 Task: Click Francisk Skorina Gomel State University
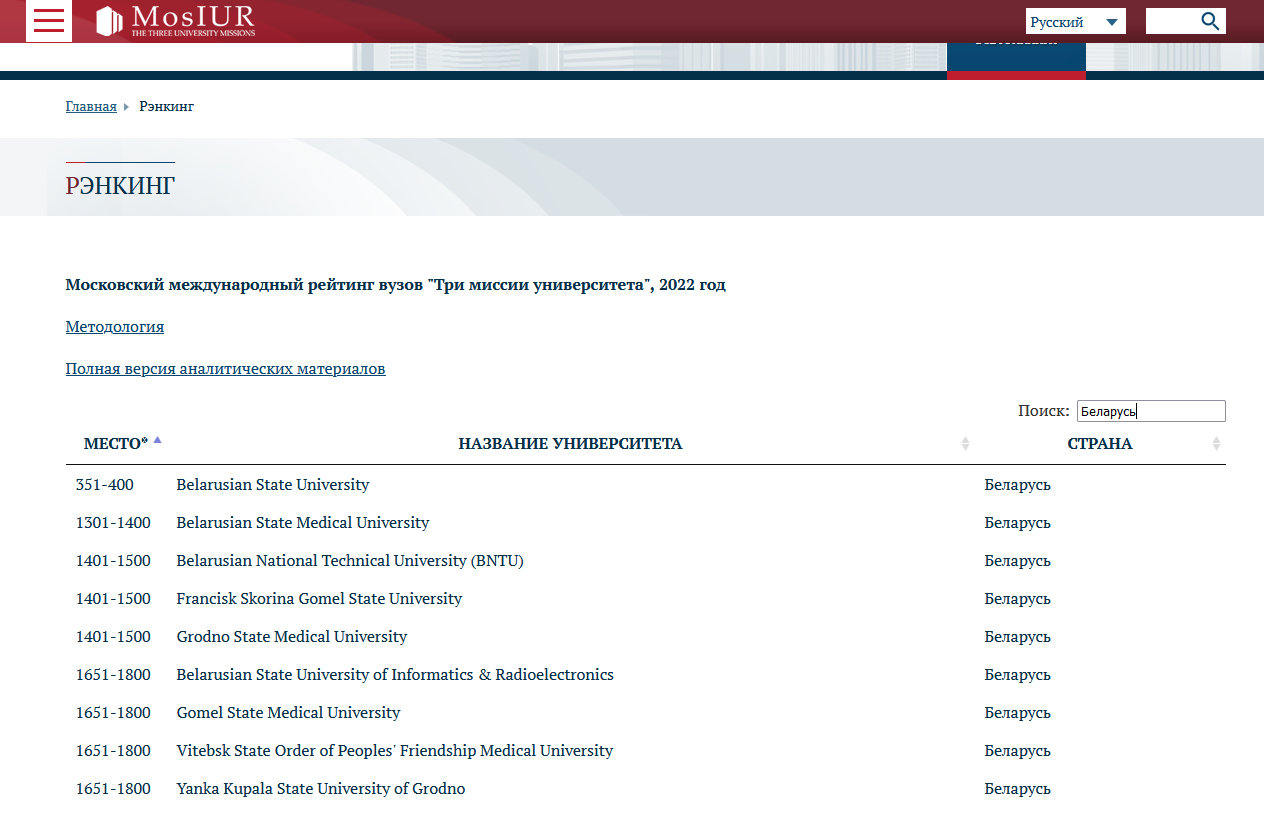(x=320, y=599)
